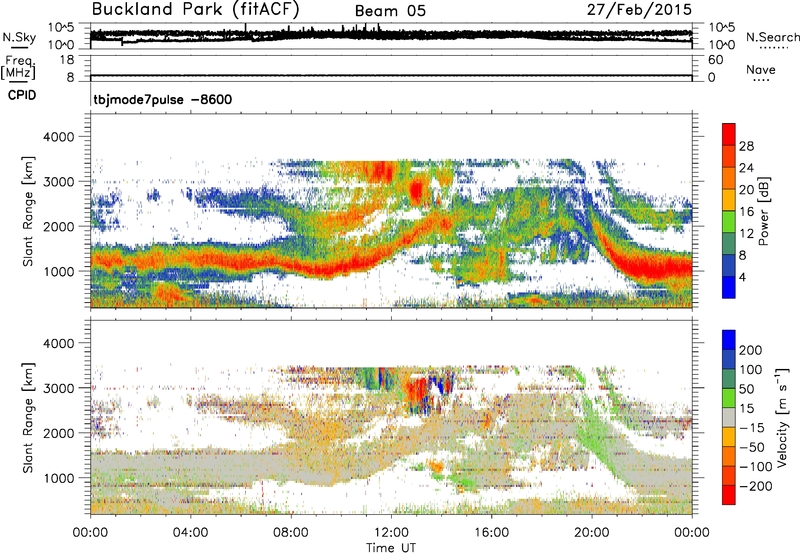The image size is (800, 554).
Task: Click the "12:00" time tick label
Action: [x=391, y=533]
